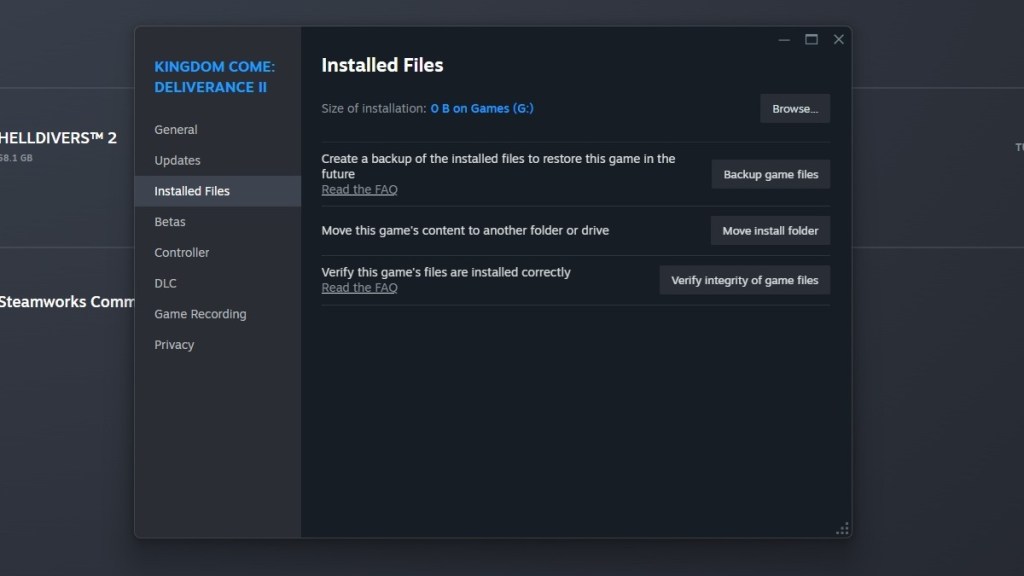The image size is (1024, 576).
Task: Maximize the properties window
Action: pyautogui.click(x=811, y=40)
